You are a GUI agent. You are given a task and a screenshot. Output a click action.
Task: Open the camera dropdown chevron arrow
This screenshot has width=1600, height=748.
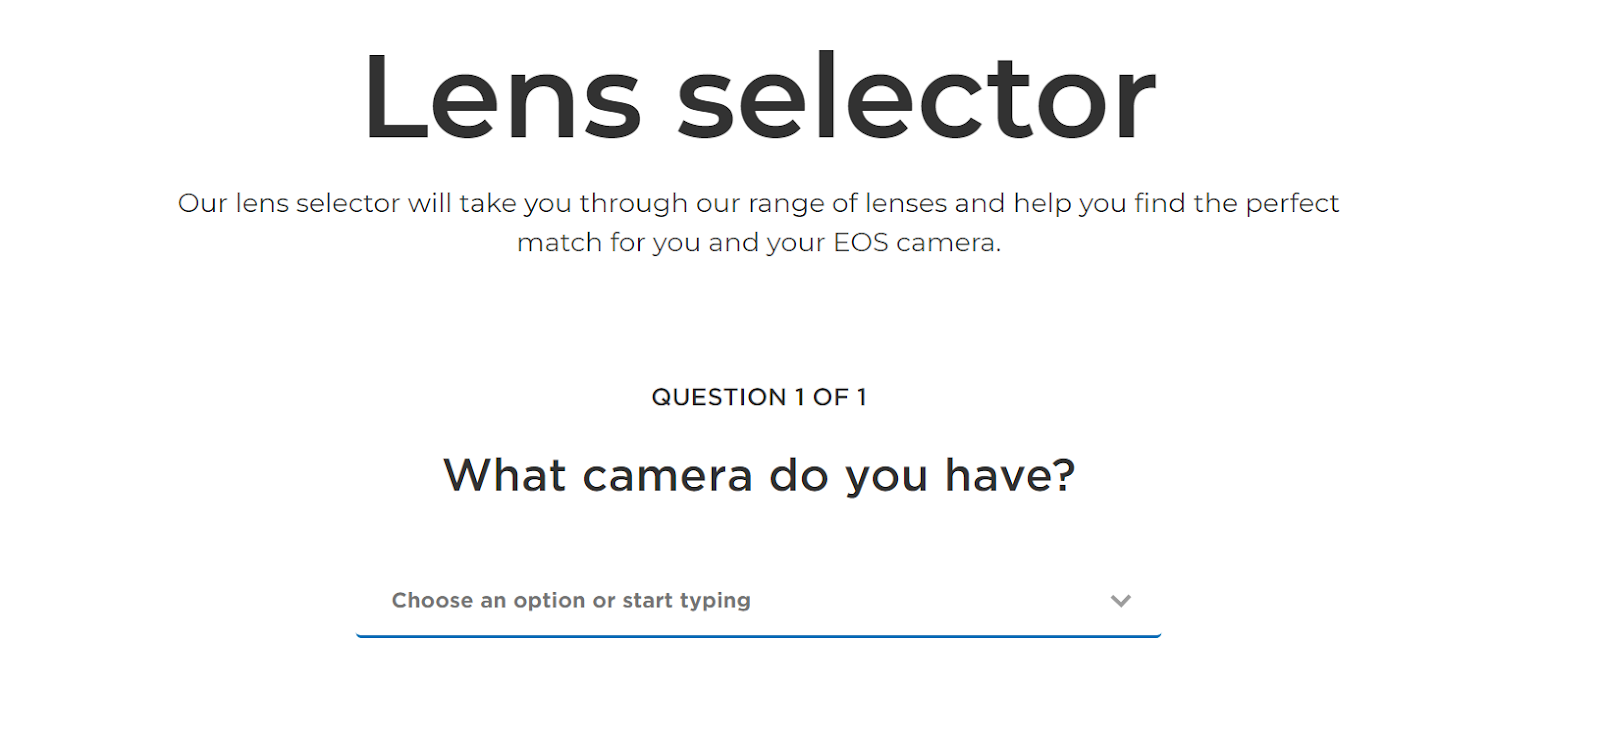click(1120, 601)
